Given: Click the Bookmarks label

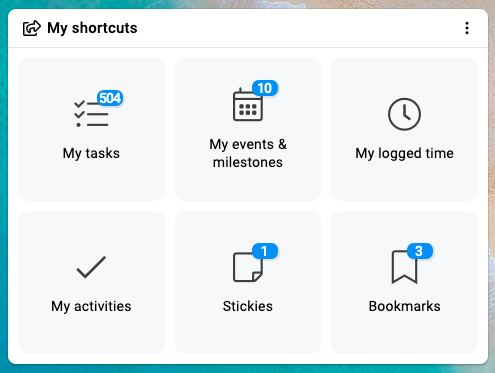Looking at the screenshot, I should [404, 306].
